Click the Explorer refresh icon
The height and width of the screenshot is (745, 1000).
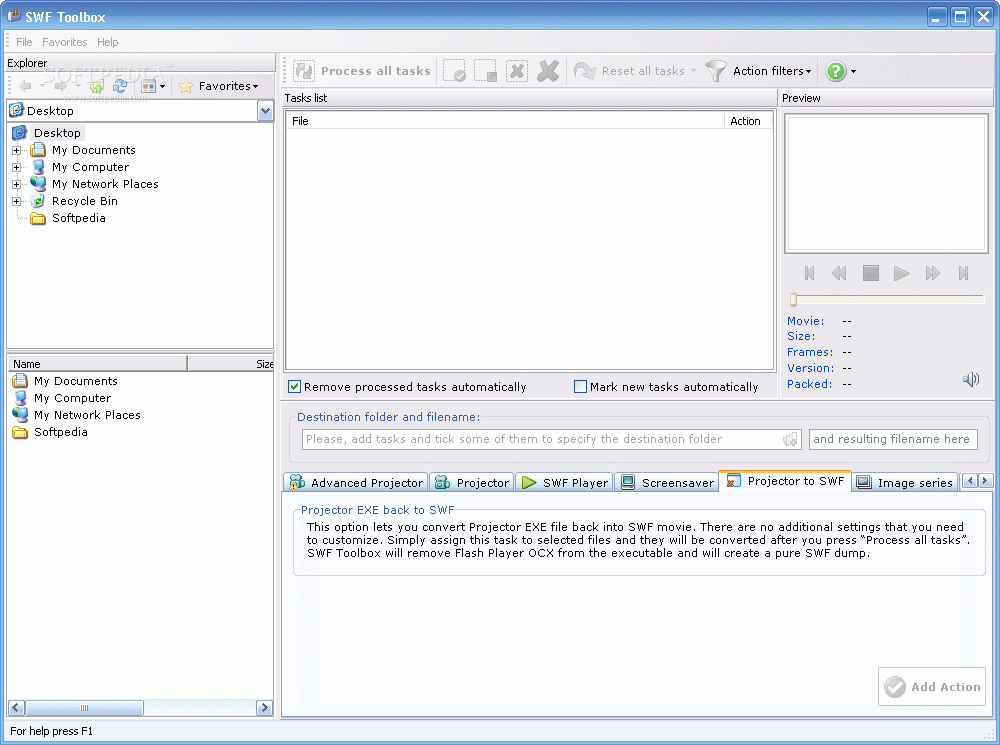point(119,86)
